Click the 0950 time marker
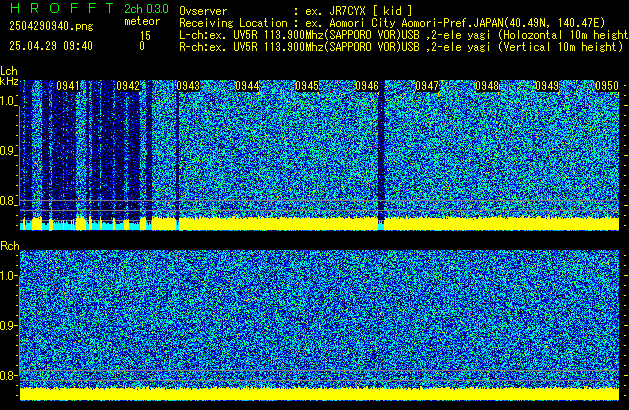This screenshot has width=629, height=410. pos(607,86)
